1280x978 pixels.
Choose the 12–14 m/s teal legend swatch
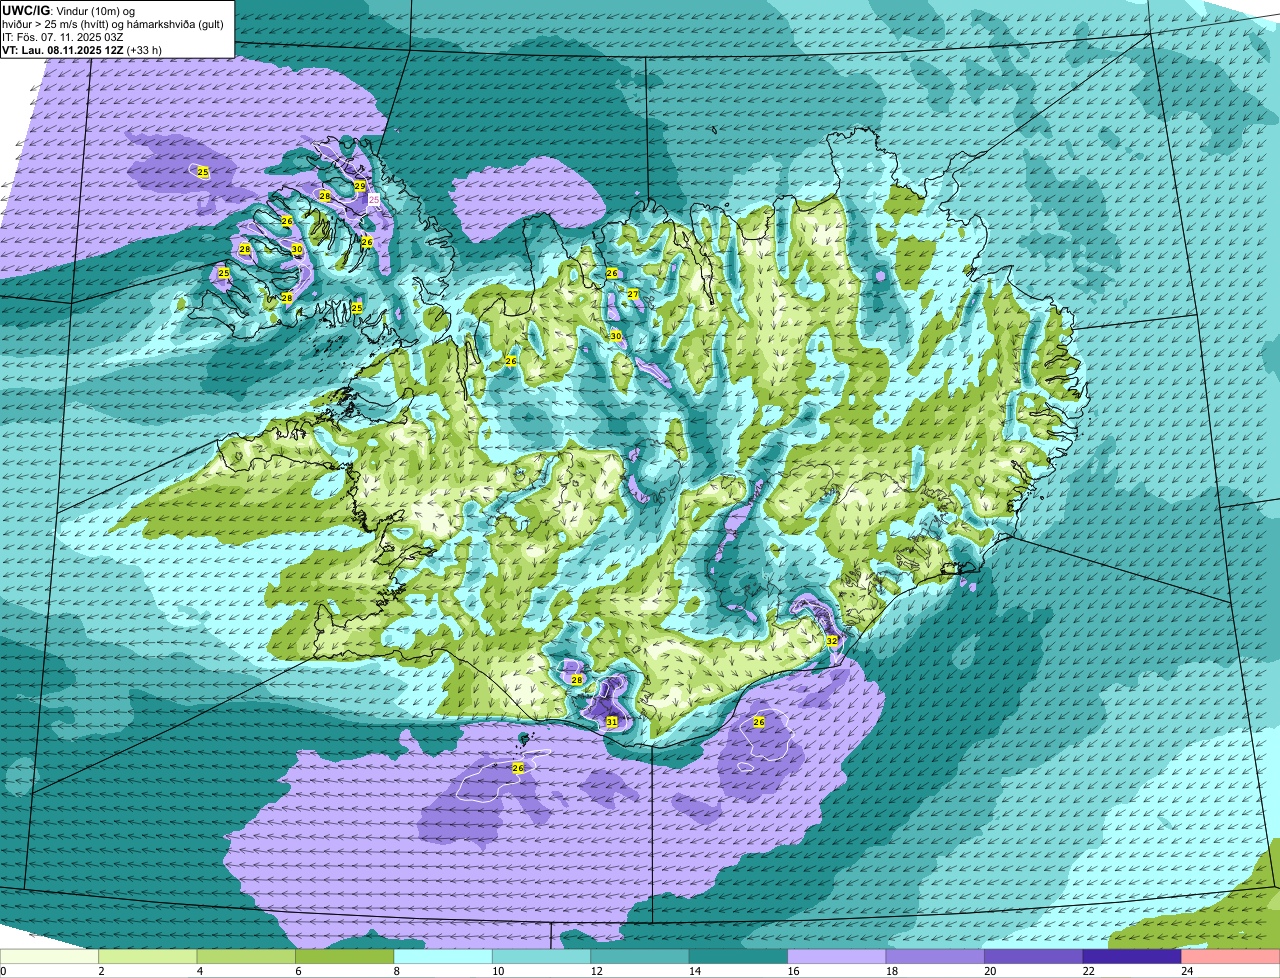pos(640,956)
